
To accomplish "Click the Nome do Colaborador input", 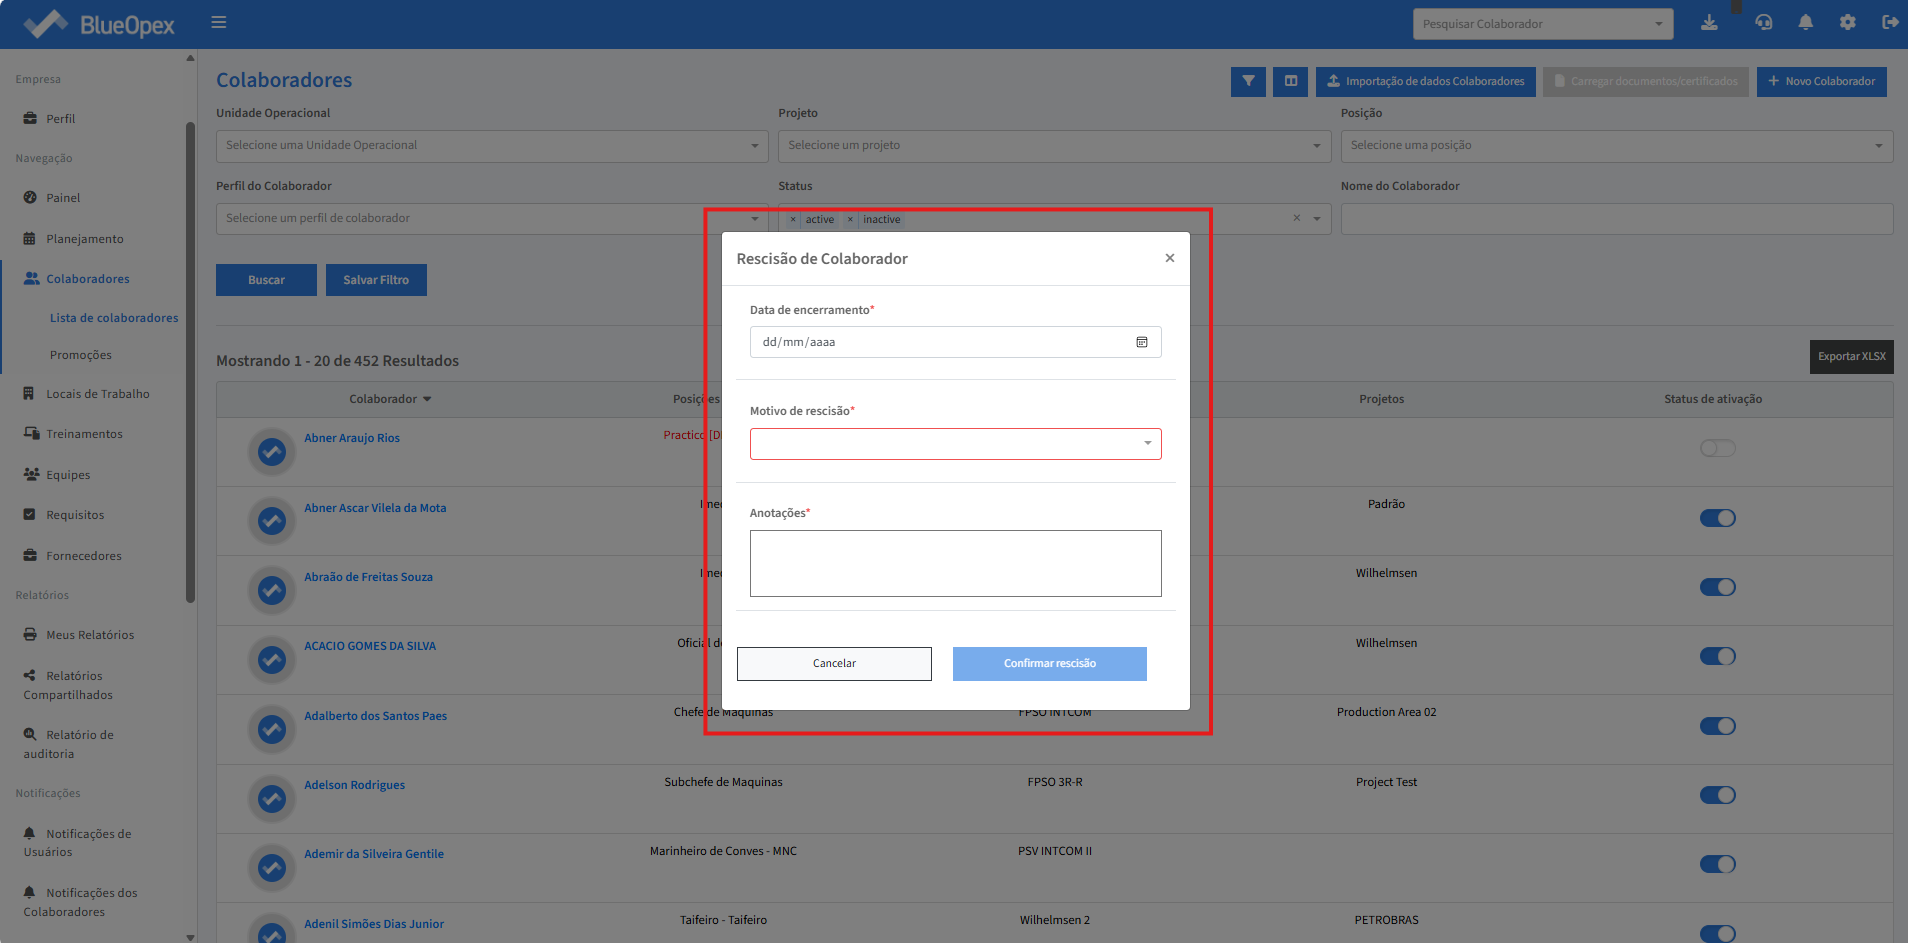I will click(1617, 219).
